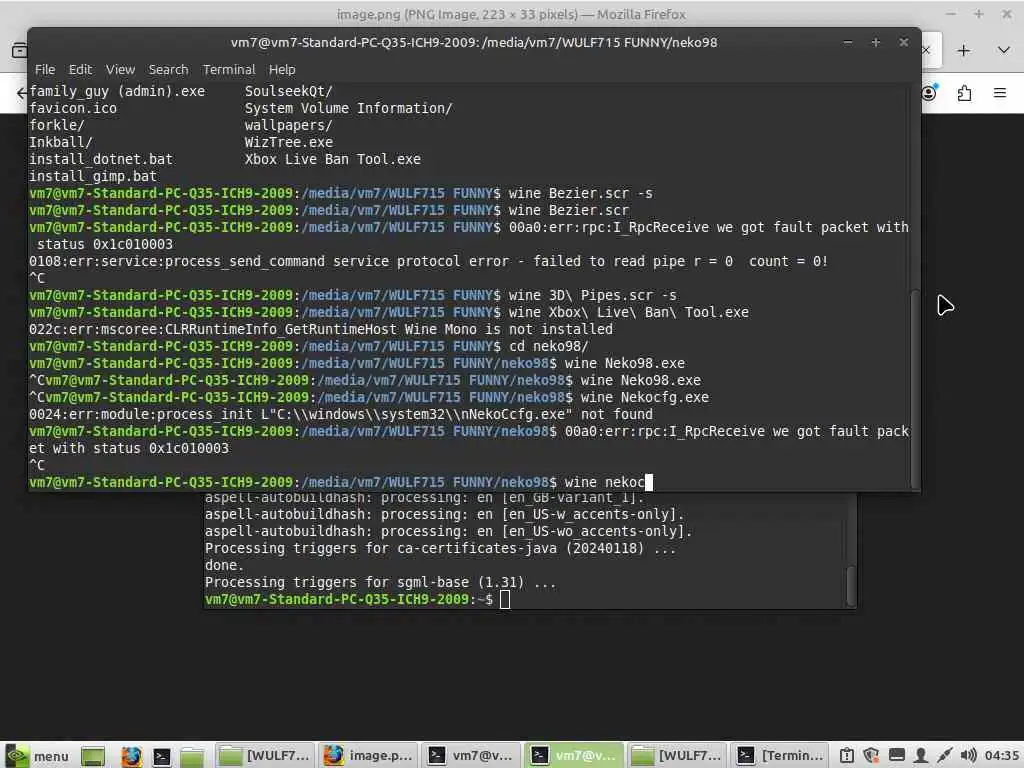The height and width of the screenshot is (768, 1024).
Task: Click 'install_gimp.bat' in the listing
Action: pos(93,176)
